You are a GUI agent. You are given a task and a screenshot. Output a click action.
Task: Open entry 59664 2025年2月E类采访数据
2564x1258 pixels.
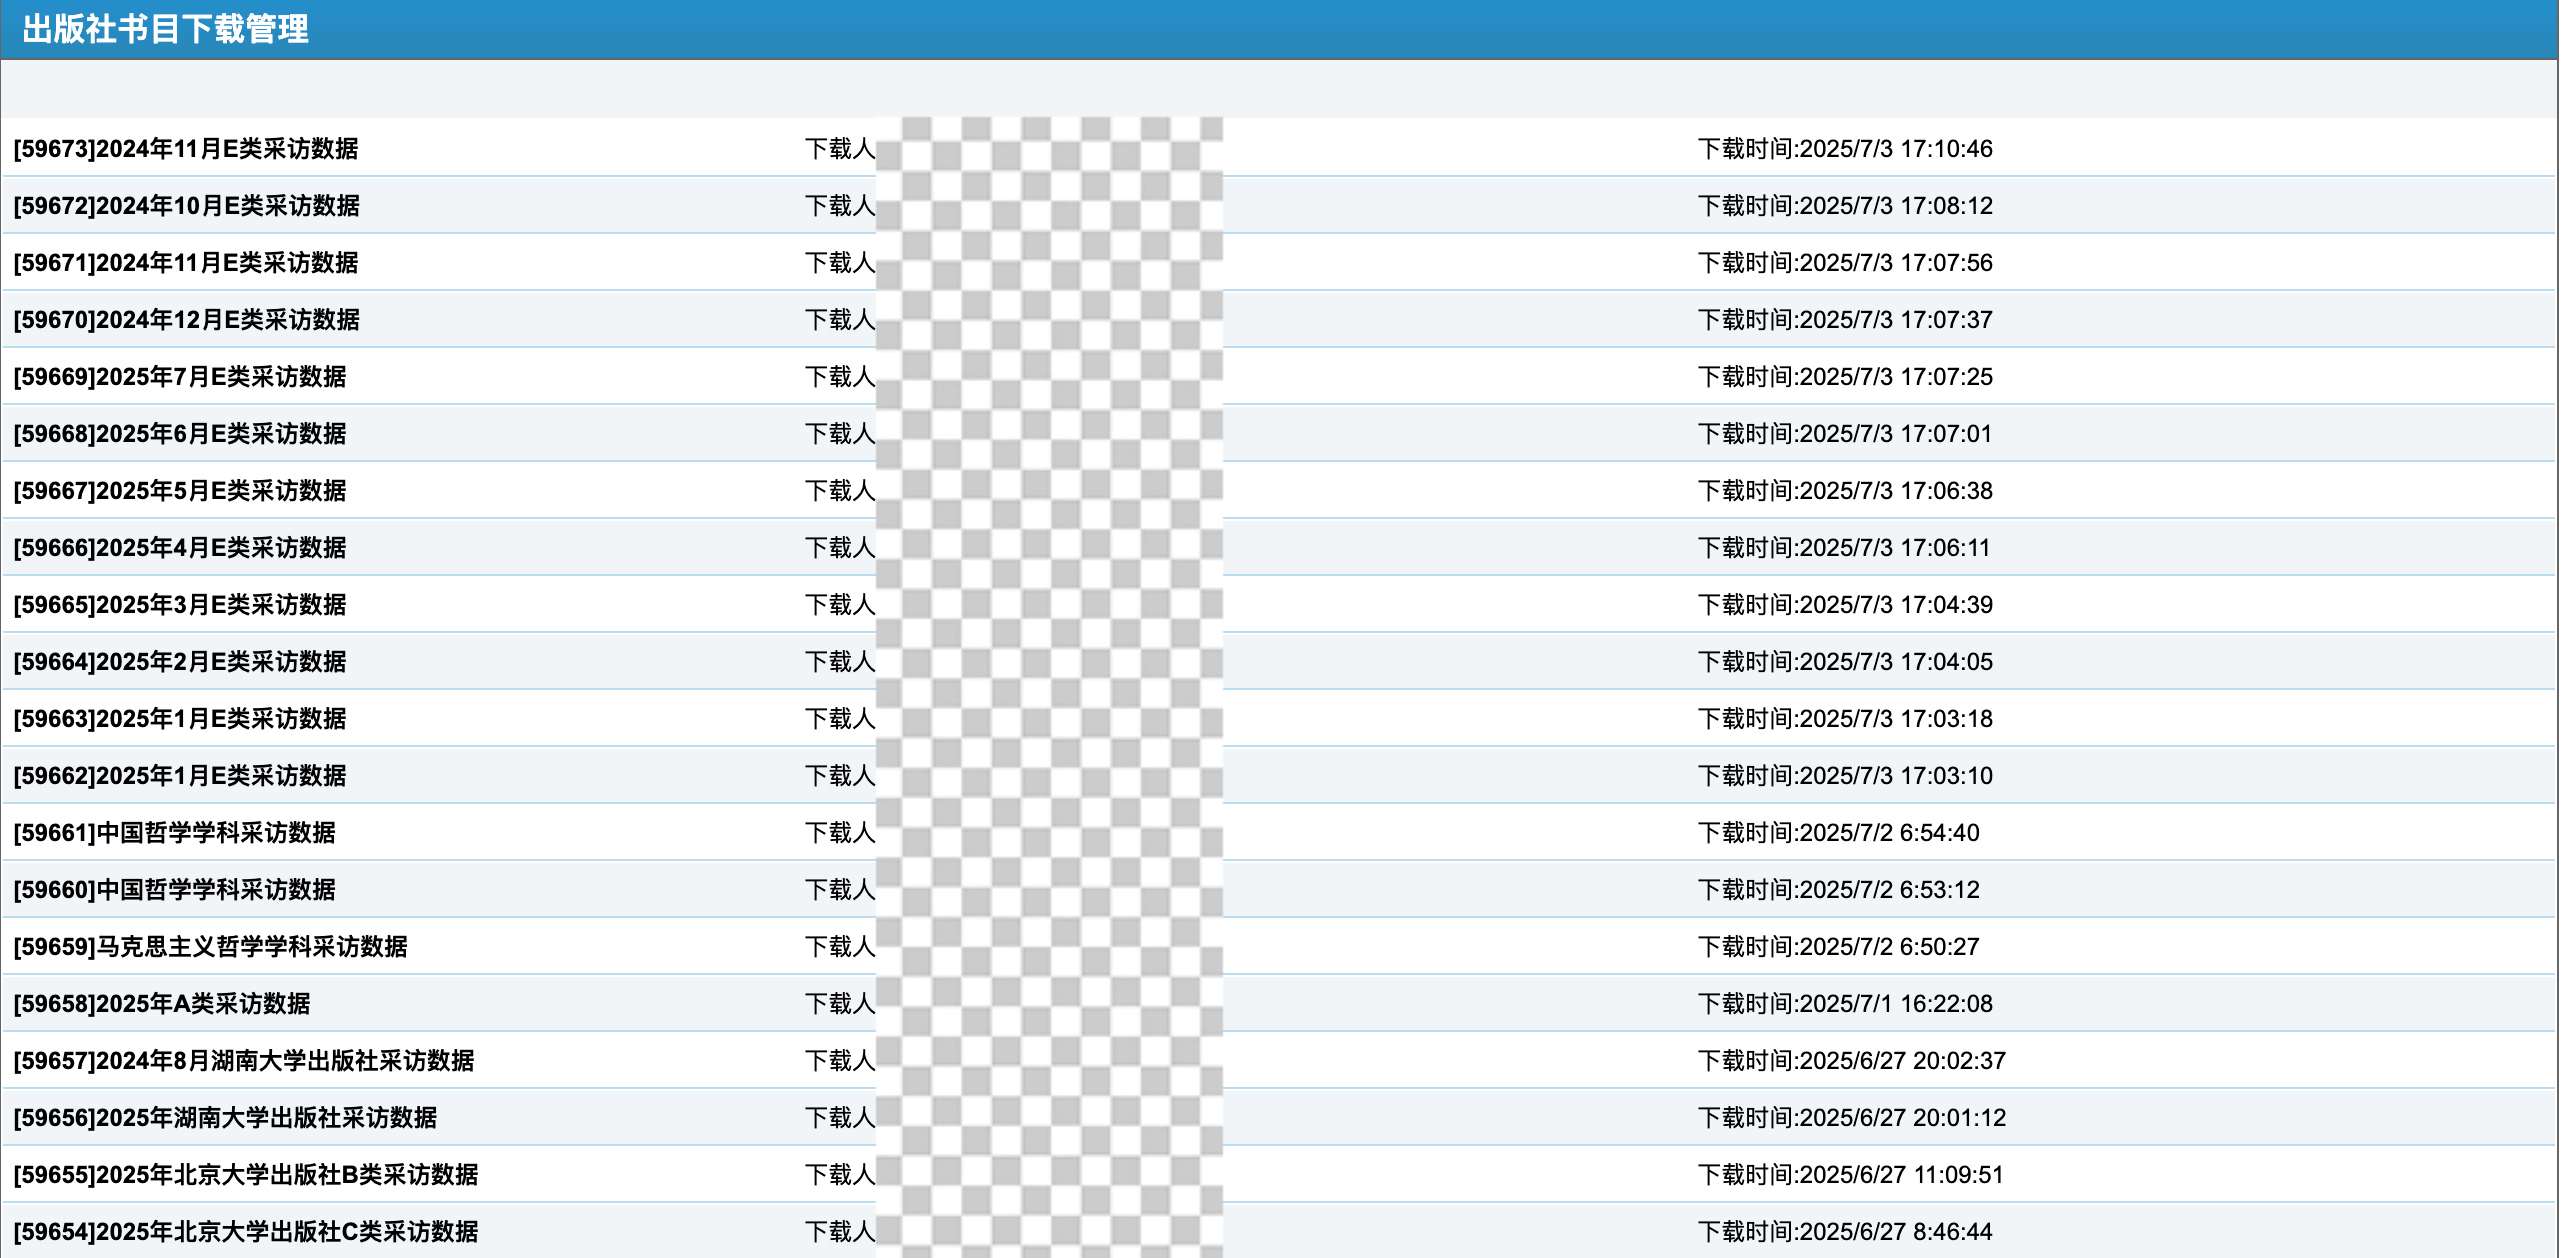click(180, 662)
